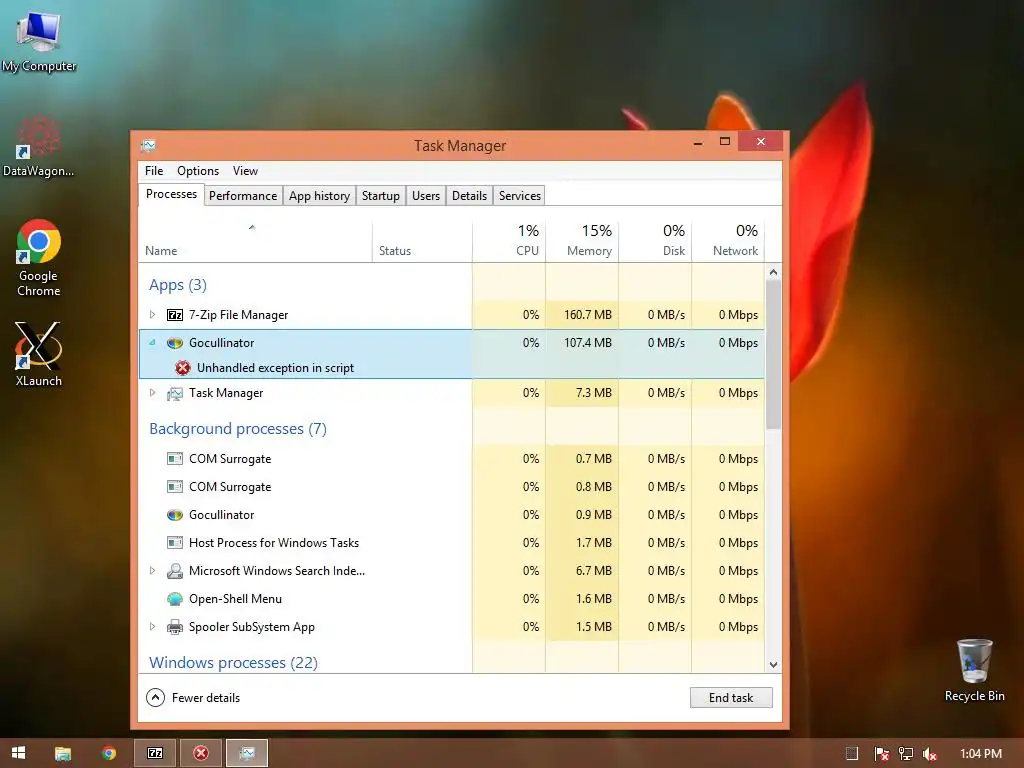Viewport: 1024px width, 768px height.
Task: Launch Google Chrome from the desktop
Action: 39,257
